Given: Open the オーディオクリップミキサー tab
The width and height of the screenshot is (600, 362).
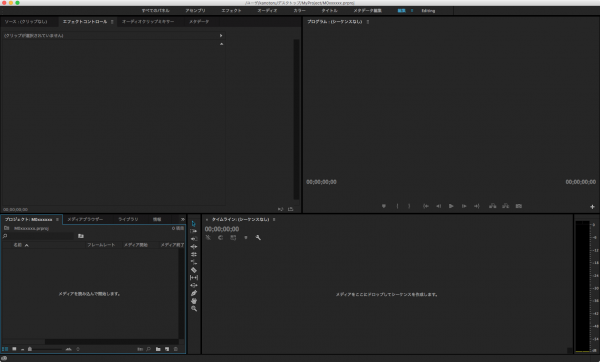Looking at the screenshot, I should click(148, 22).
